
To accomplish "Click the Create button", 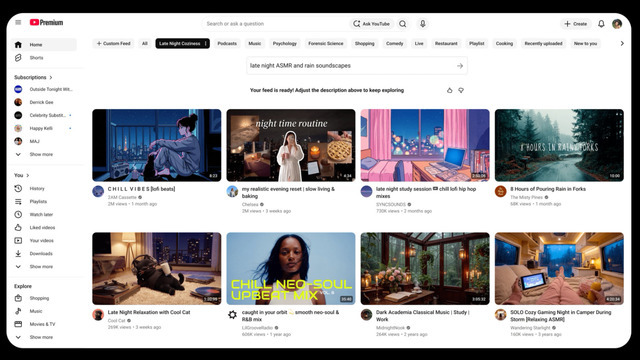I will pyautogui.click(x=576, y=24).
